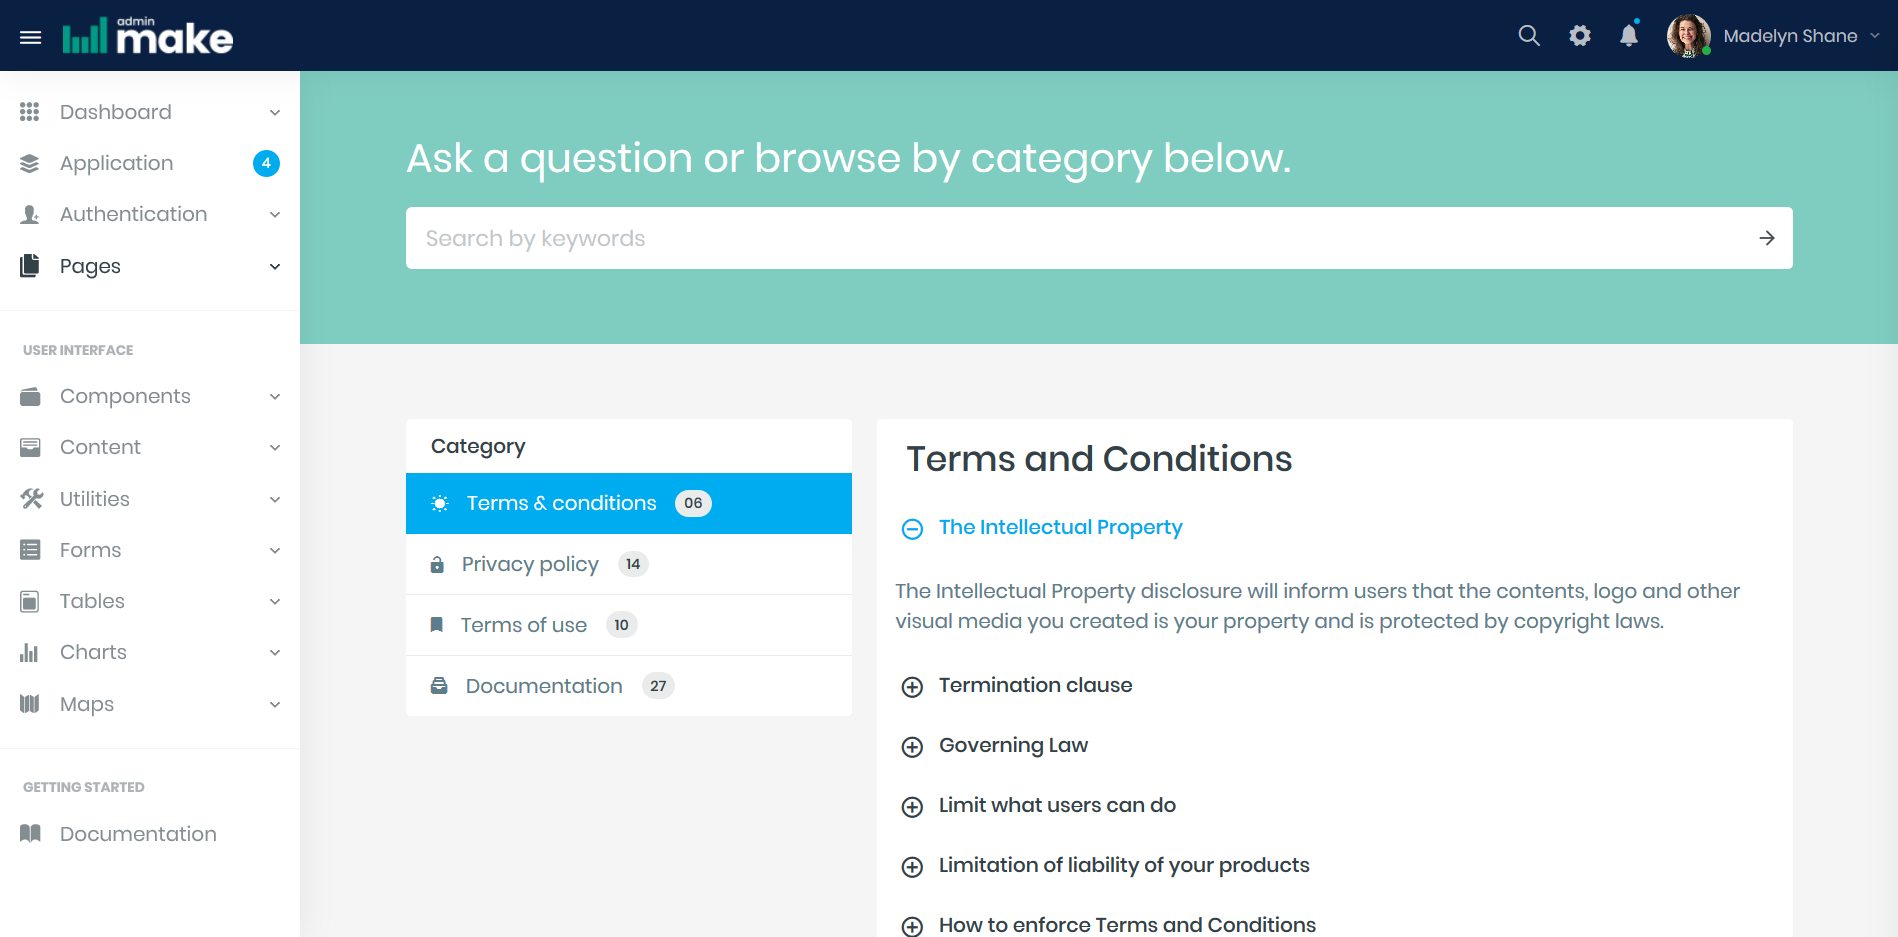Select the Privacy policy category
The height and width of the screenshot is (937, 1898).
530,564
